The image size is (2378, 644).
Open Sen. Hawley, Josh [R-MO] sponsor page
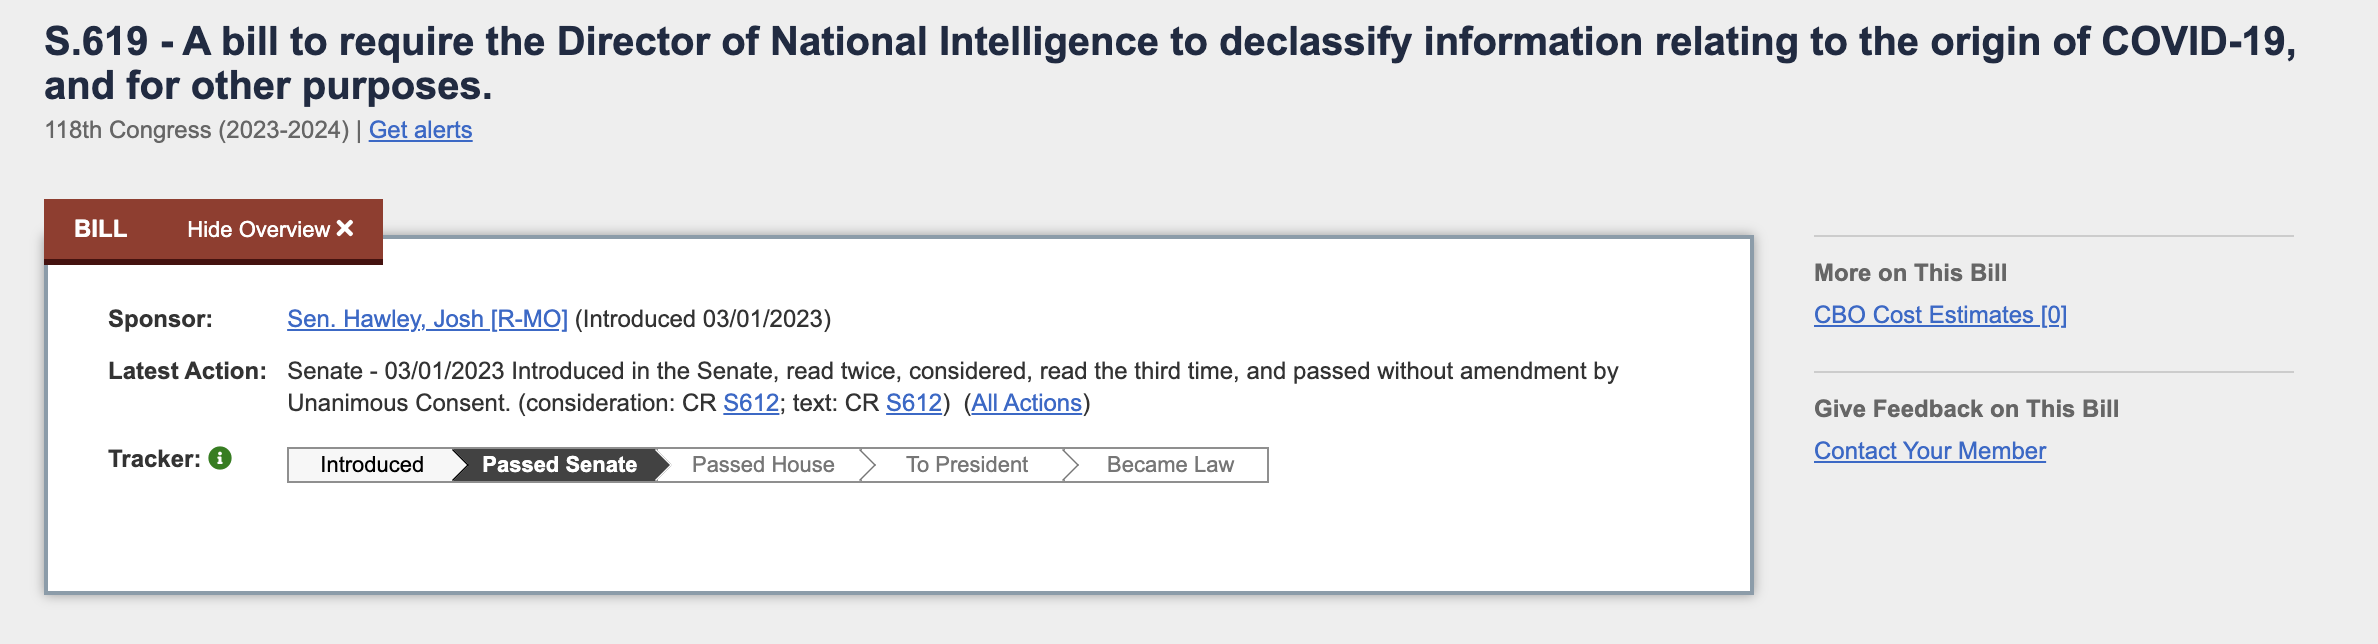click(x=426, y=320)
